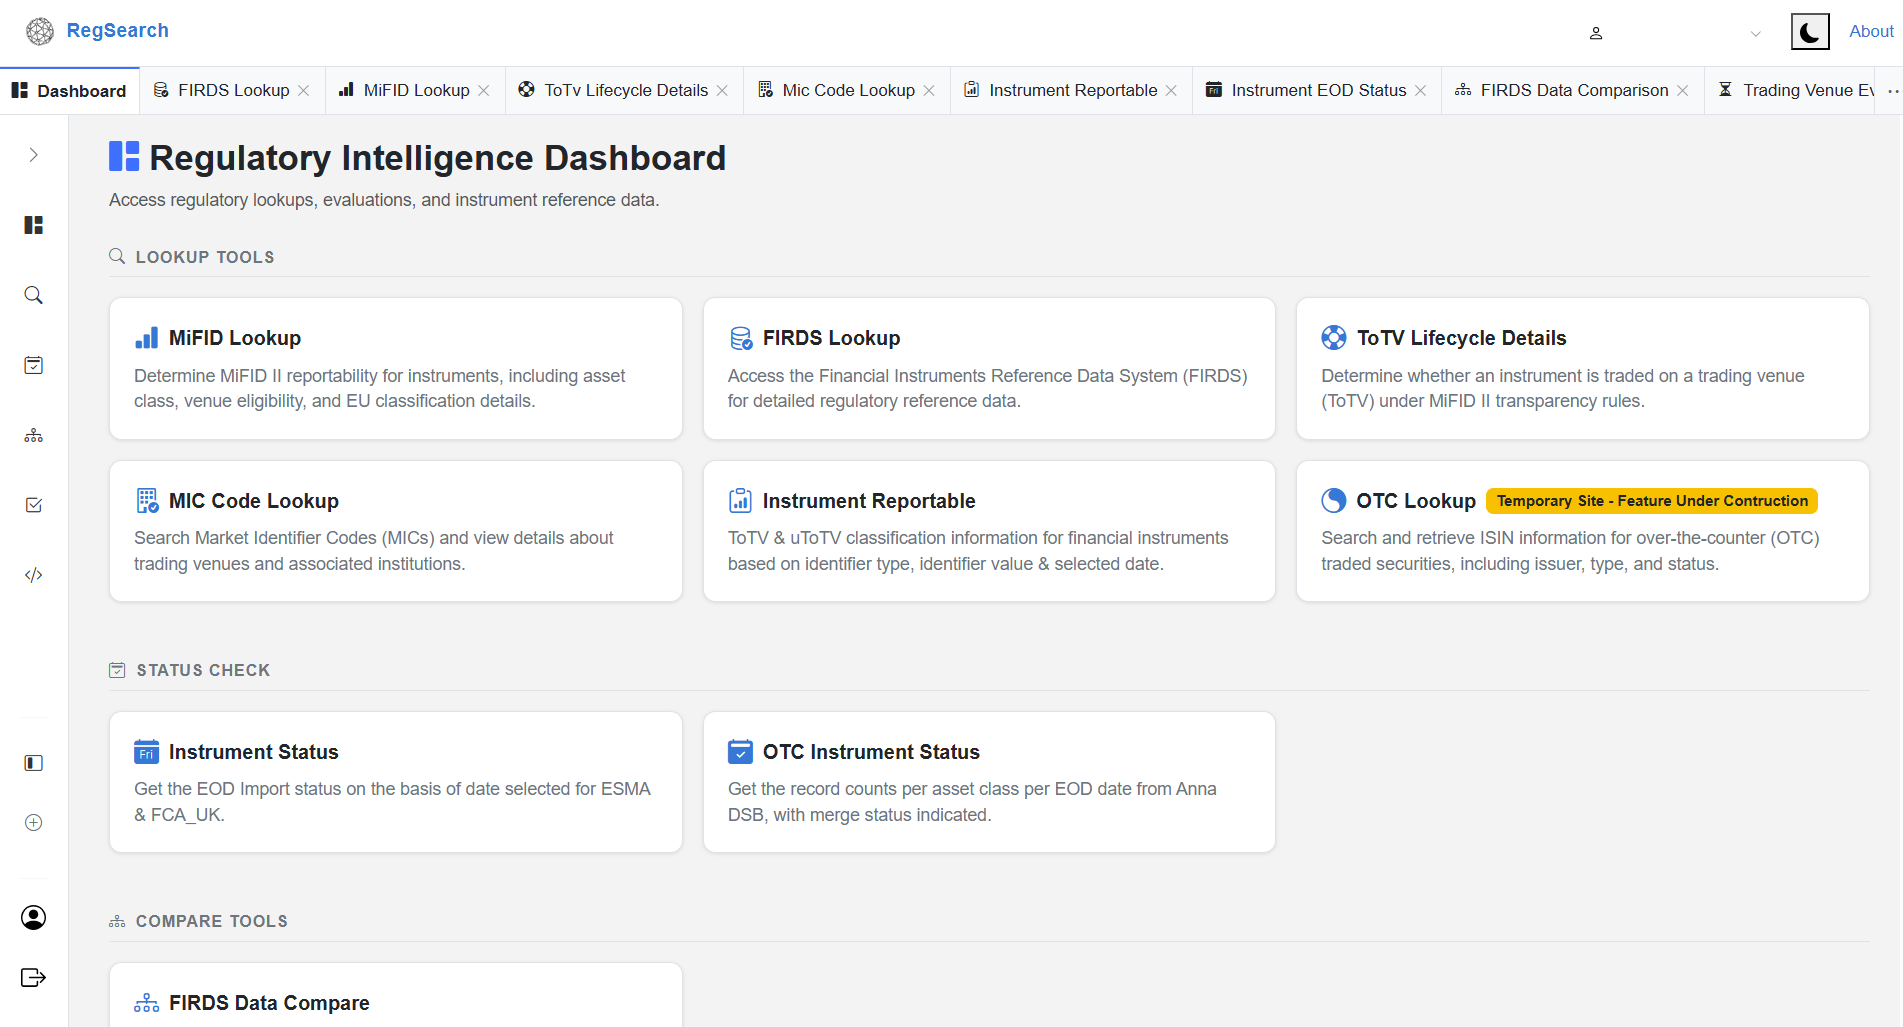This screenshot has width=1903, height=1027.
Task: Click the sidebar checkbox edit icon
Action: pyautogui.click(x=34, y=505)
